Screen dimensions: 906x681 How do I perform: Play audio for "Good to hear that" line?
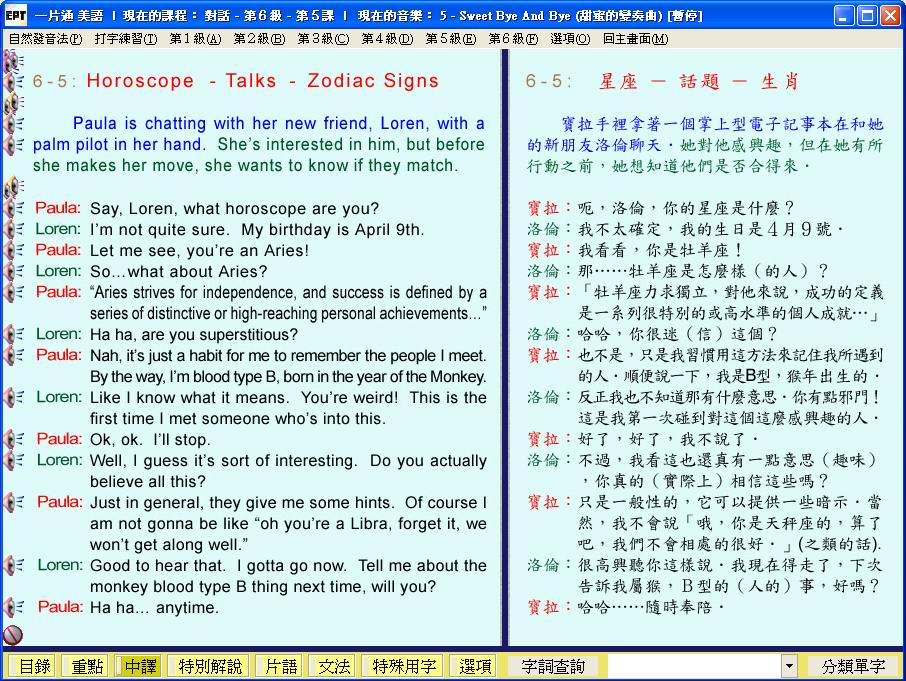point(14,566)
